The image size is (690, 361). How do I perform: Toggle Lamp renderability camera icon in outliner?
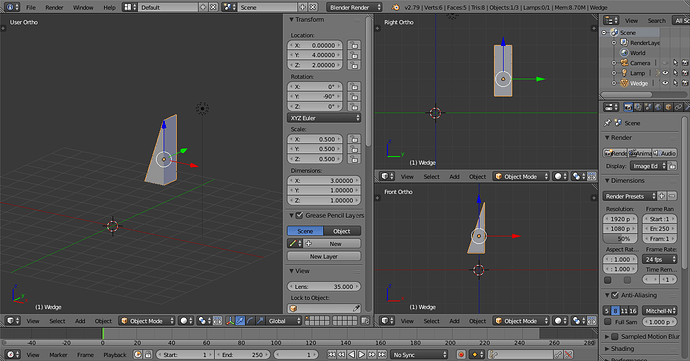[685, 73]
